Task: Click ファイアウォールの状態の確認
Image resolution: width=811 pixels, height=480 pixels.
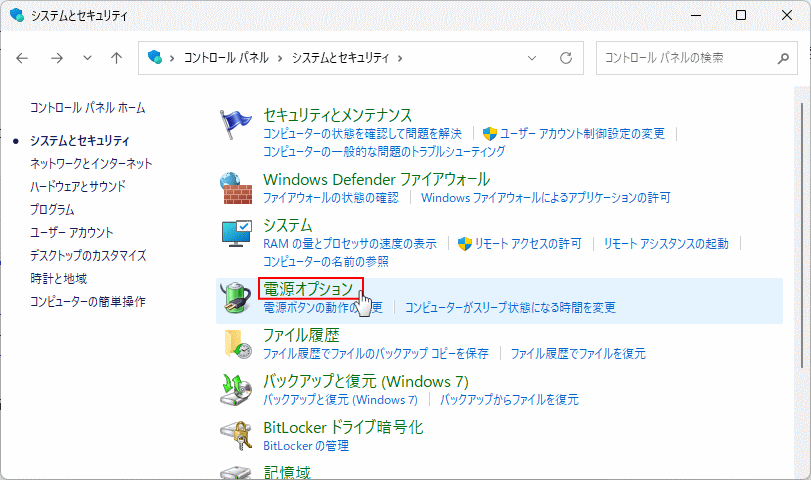Action: pos(331,198)
